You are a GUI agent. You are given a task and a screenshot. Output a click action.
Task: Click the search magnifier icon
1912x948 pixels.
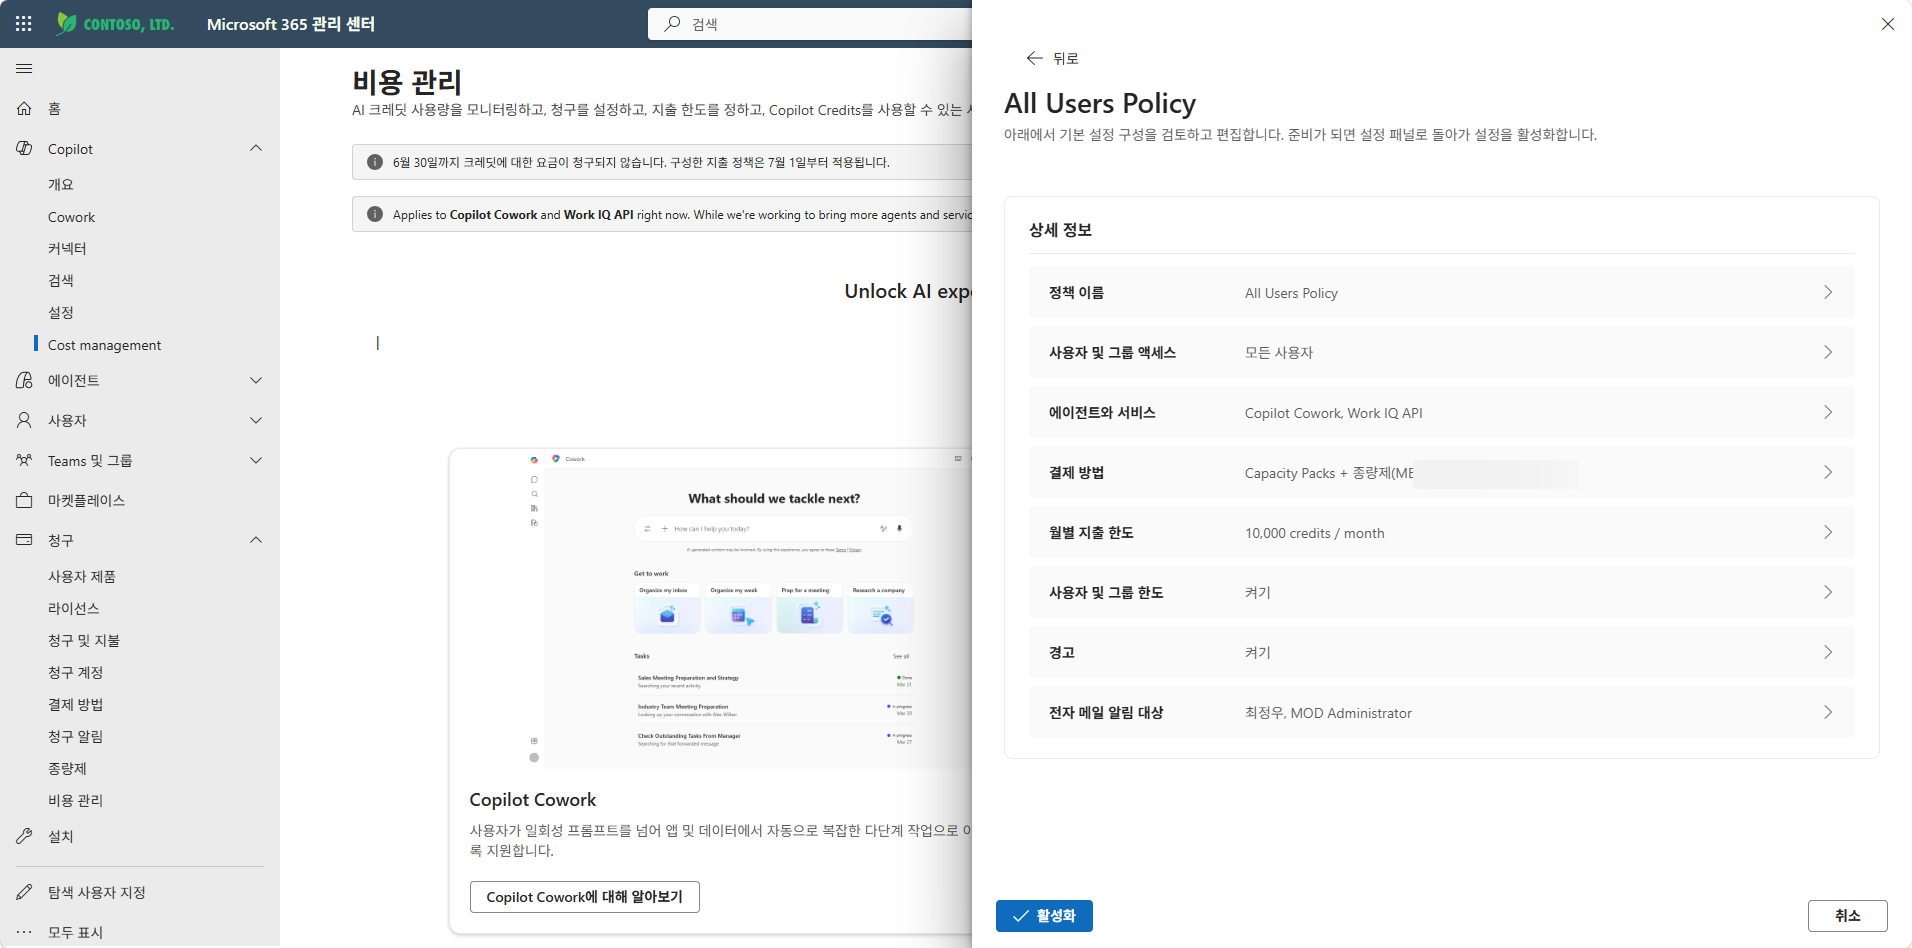click(x=672, y=24)
